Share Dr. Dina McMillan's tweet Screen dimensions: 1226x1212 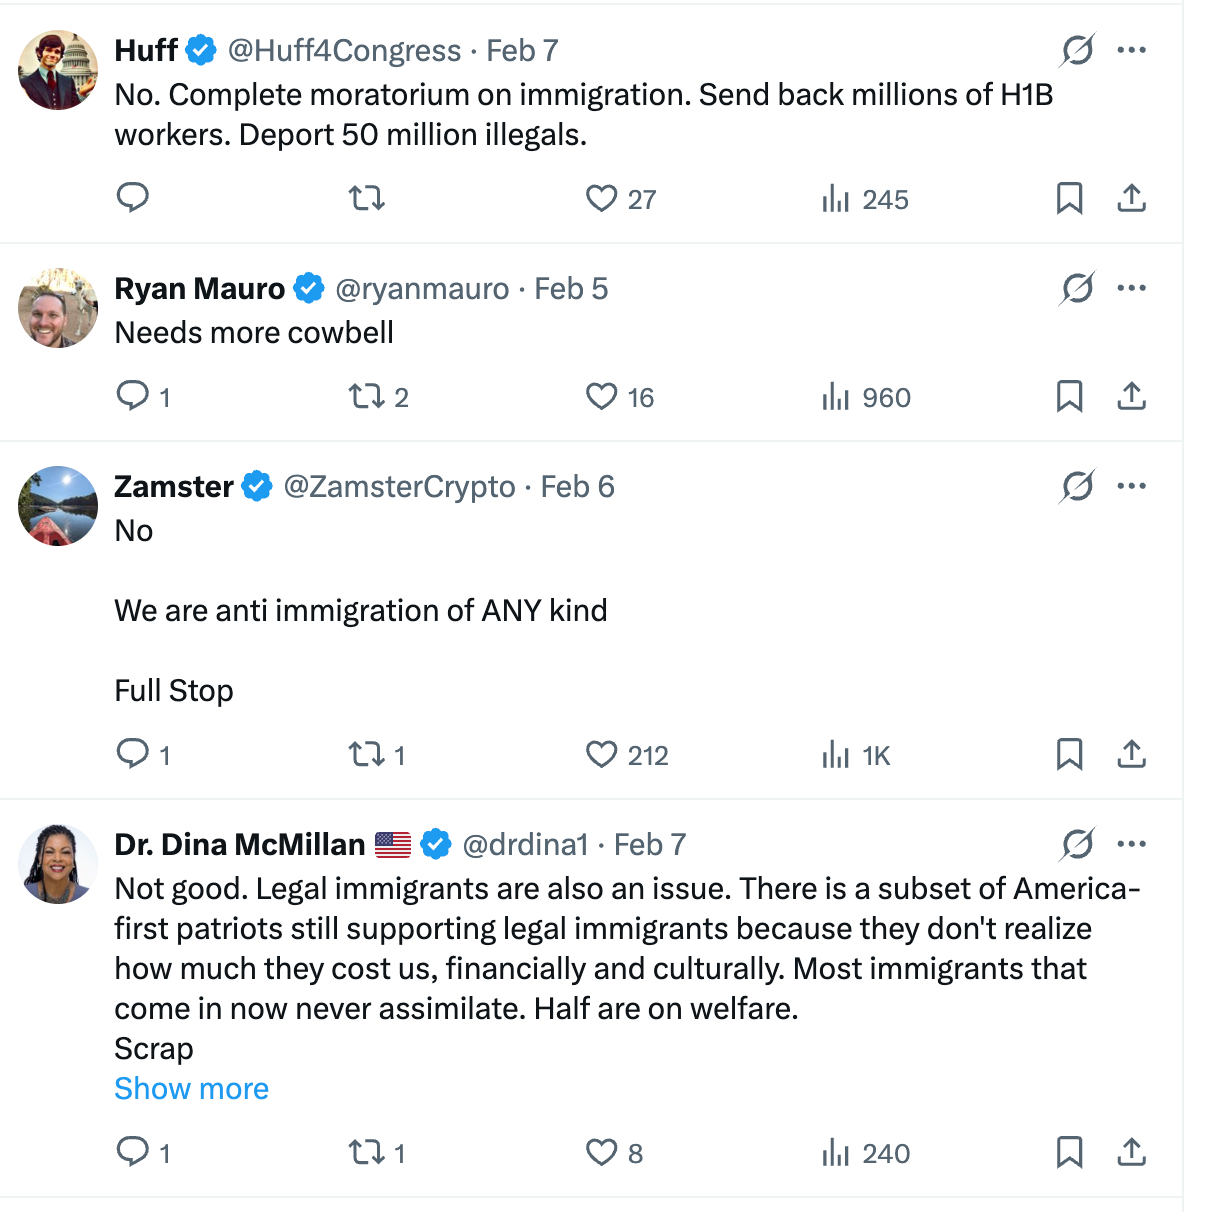(1131, 1152)
